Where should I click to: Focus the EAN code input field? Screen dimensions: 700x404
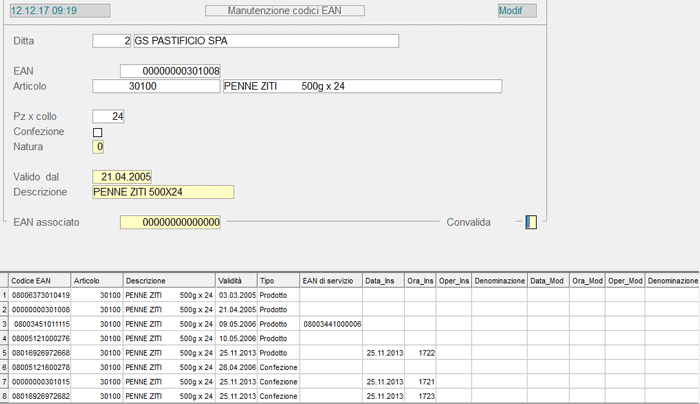[169, 71]
